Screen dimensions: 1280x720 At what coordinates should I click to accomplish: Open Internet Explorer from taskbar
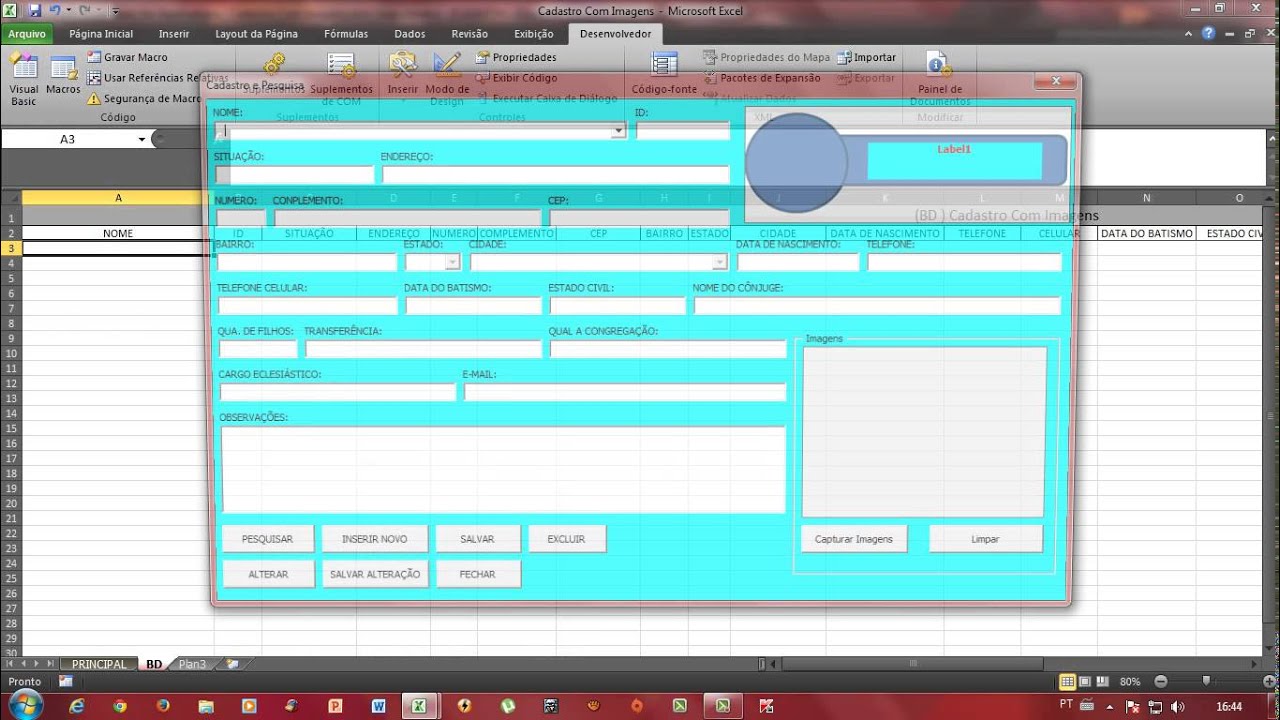pyautogui.click(x=77, y=705)
